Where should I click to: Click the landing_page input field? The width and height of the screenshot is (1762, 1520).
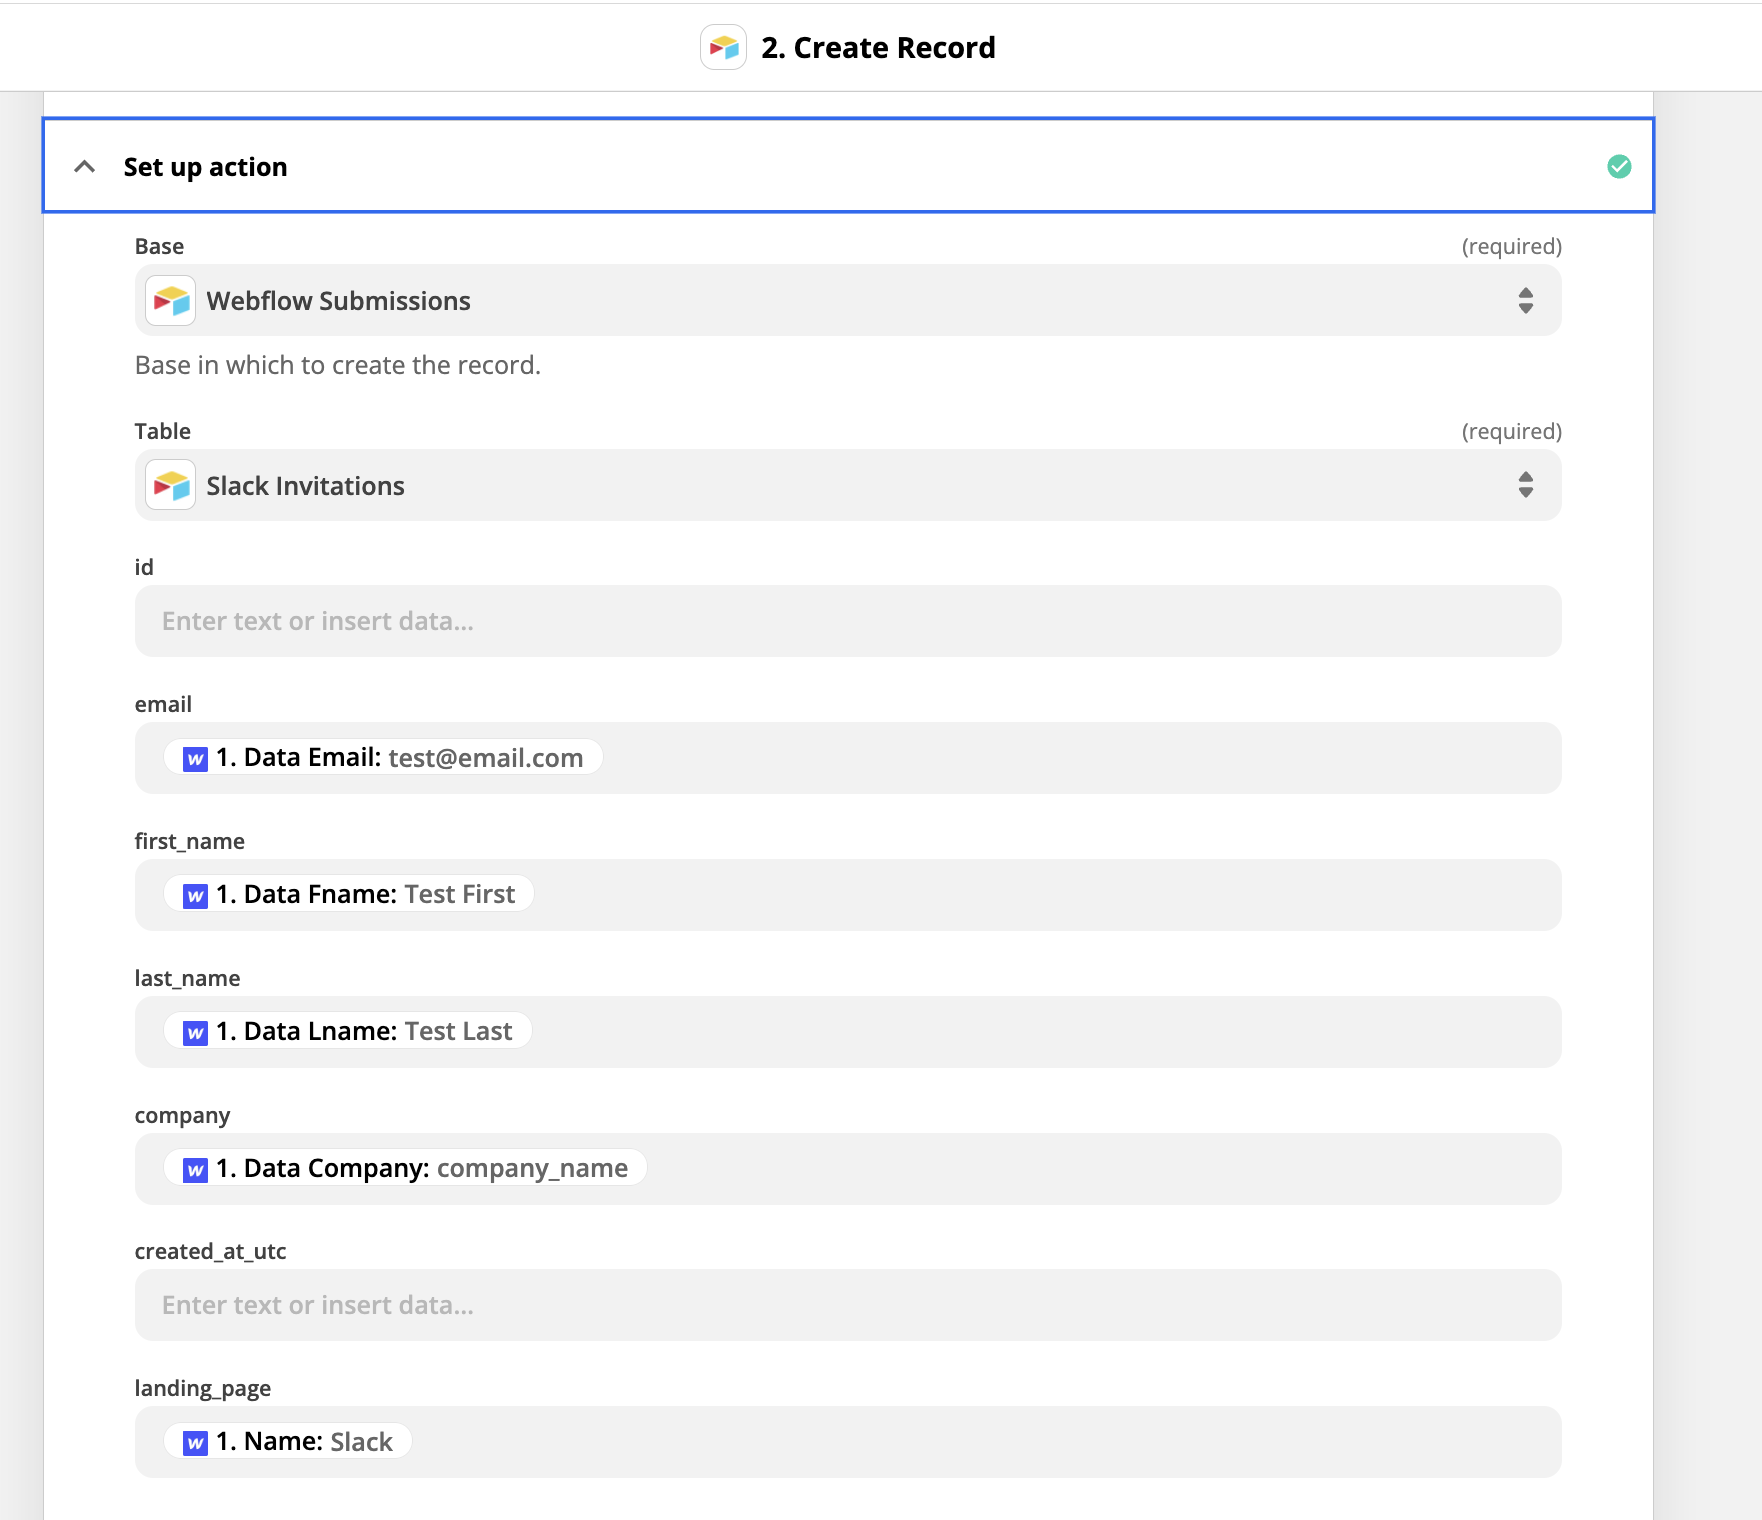pyautogui.click(x=848, y=1442)
